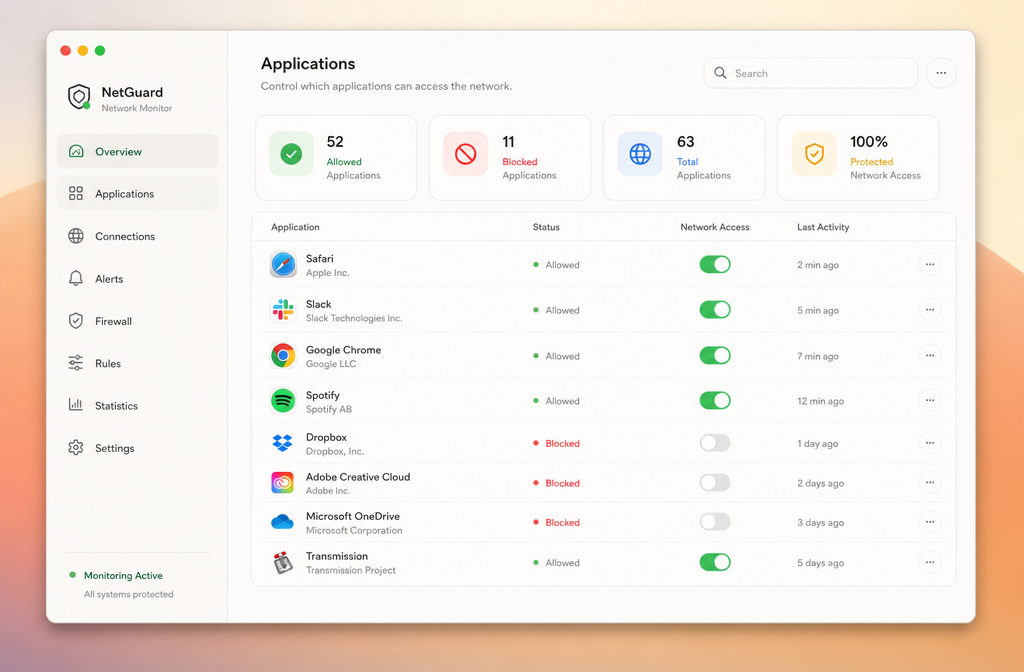Viewport: 1024px width, 672px height.
Task: Click the Applications grid icon in sidebar
Action: (76, 193)
